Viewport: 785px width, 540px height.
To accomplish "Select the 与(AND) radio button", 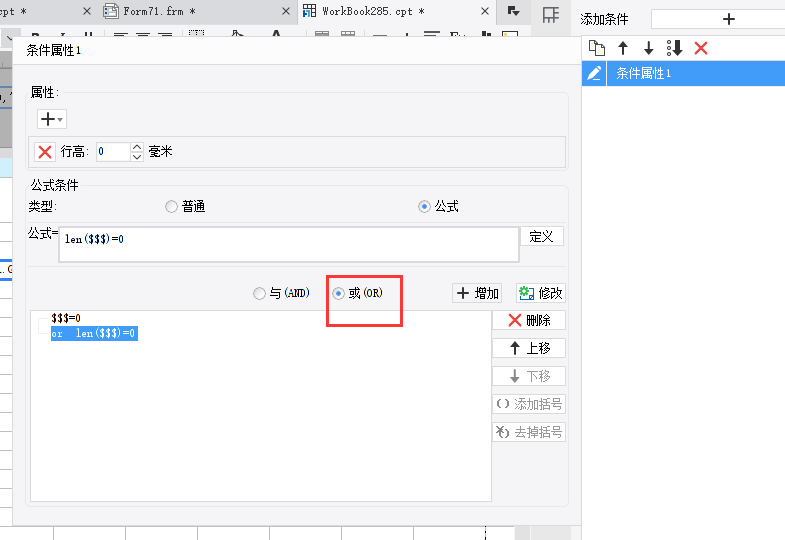I will 259,293.
